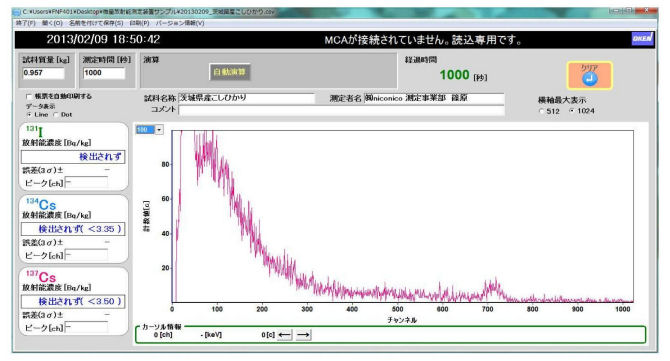
Task: Click the コメント comment field
Action: (341, 110)
